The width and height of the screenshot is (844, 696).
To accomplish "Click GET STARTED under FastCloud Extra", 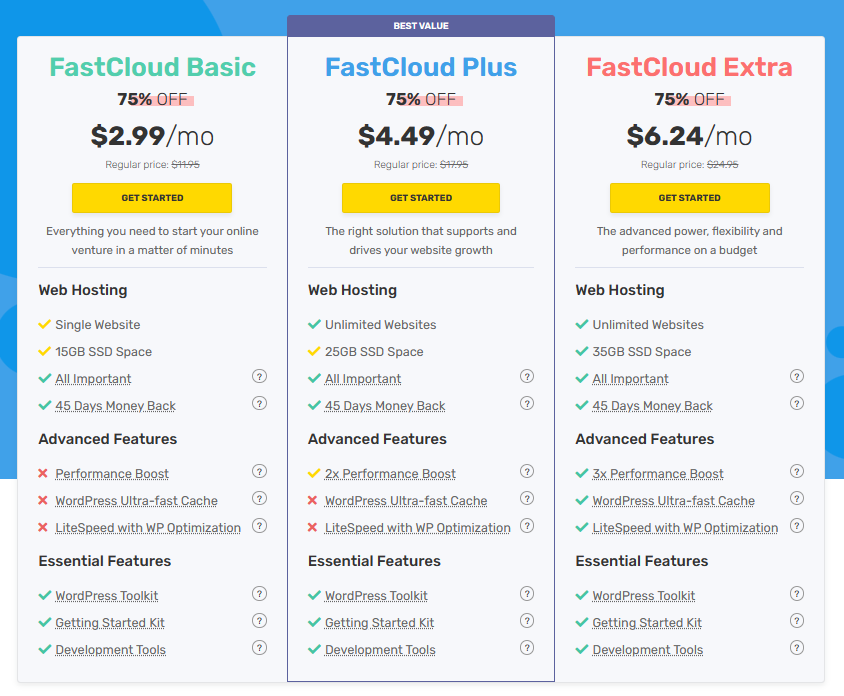I will 689,198.
